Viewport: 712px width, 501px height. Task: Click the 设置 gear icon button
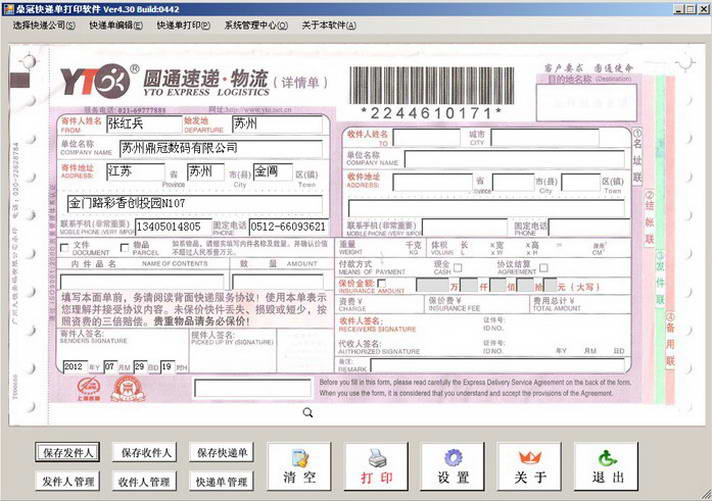[453, 466]
